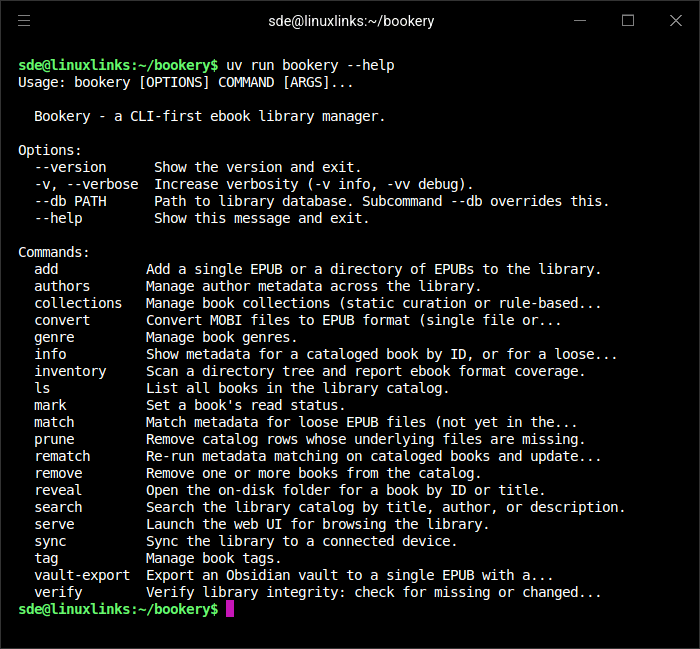
Task: Click the 'add' command name
Action: coord(46,270)
